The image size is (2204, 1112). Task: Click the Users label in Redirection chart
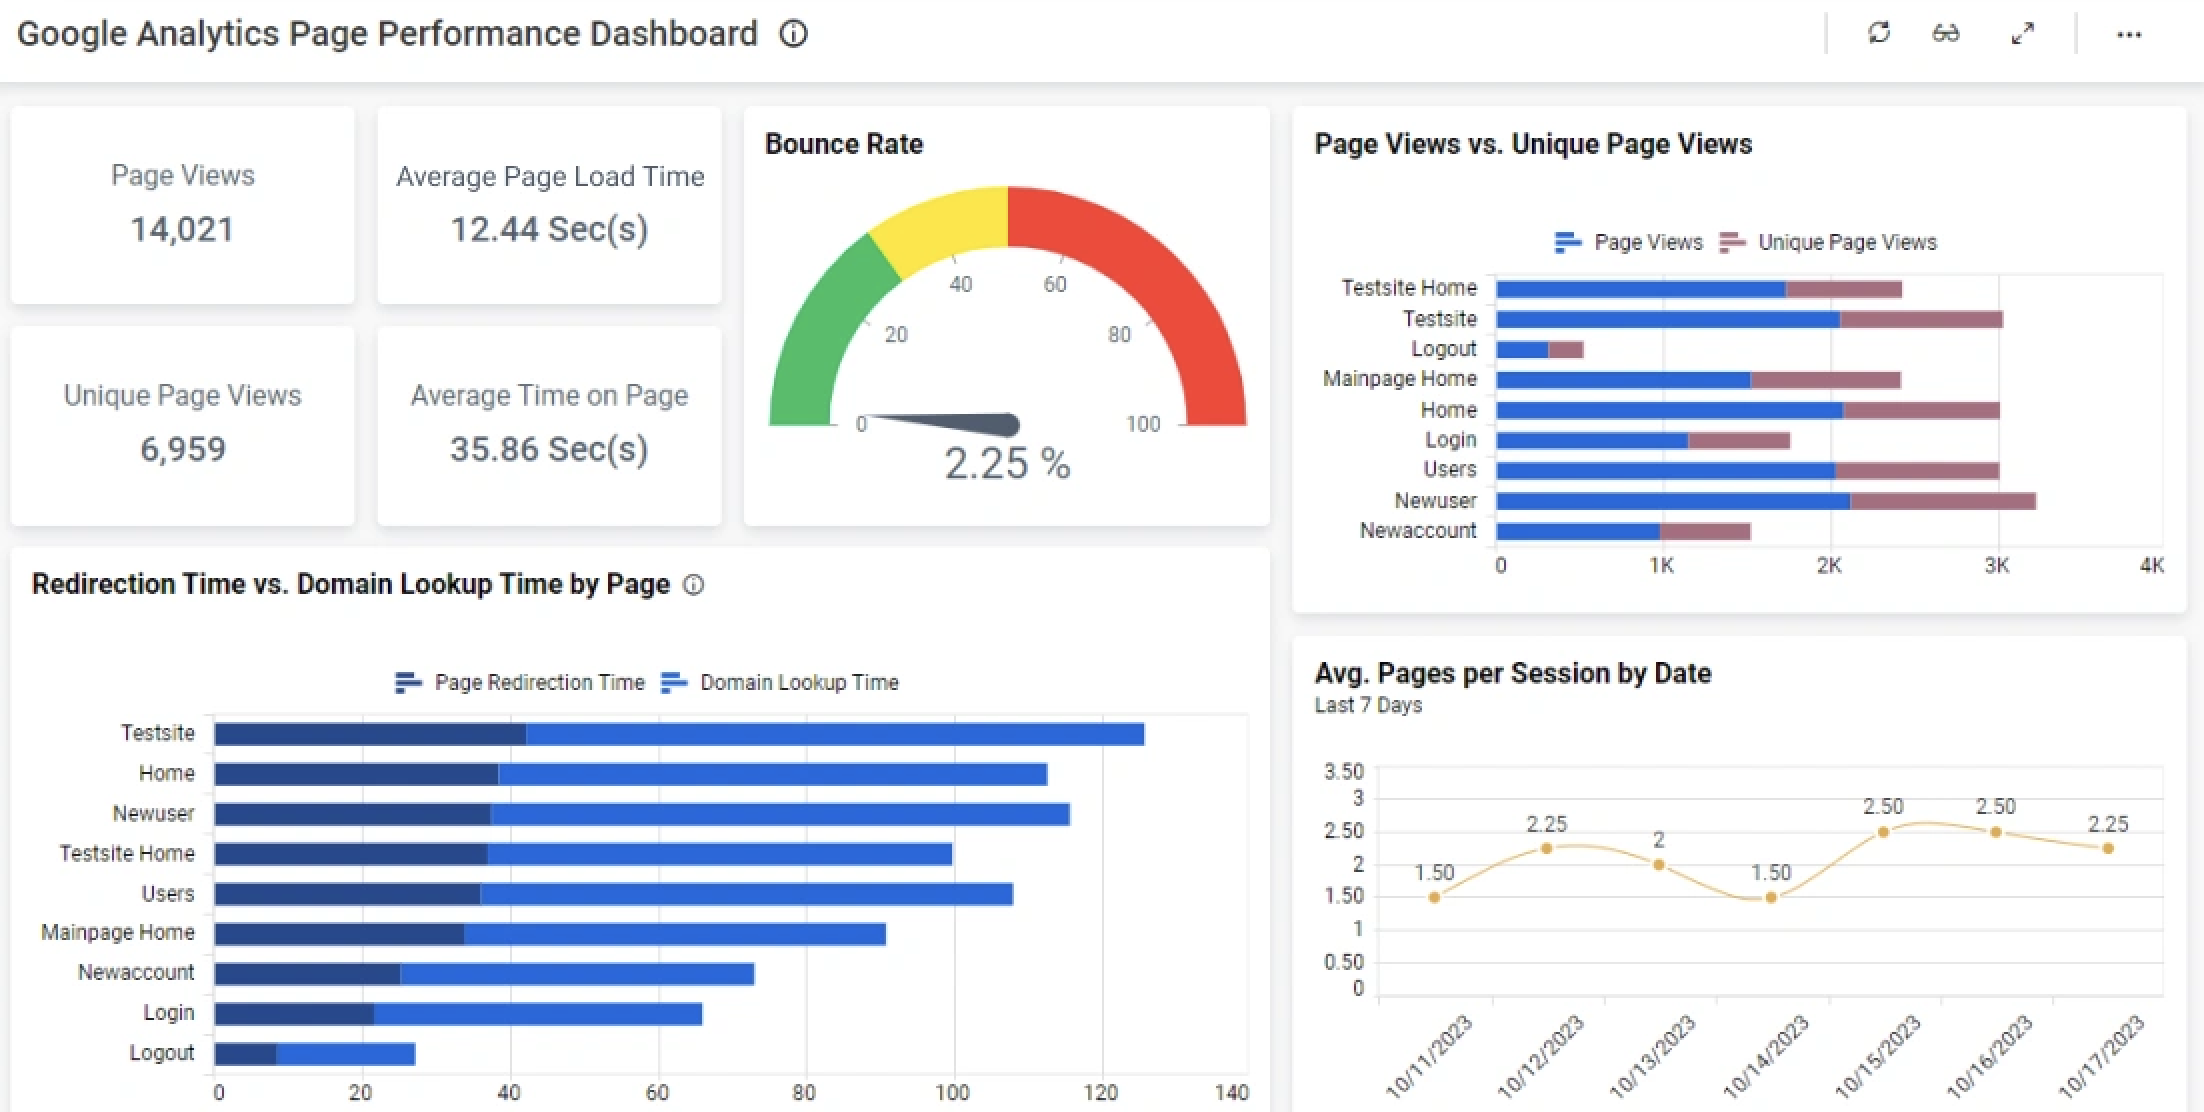click(168, 893)
